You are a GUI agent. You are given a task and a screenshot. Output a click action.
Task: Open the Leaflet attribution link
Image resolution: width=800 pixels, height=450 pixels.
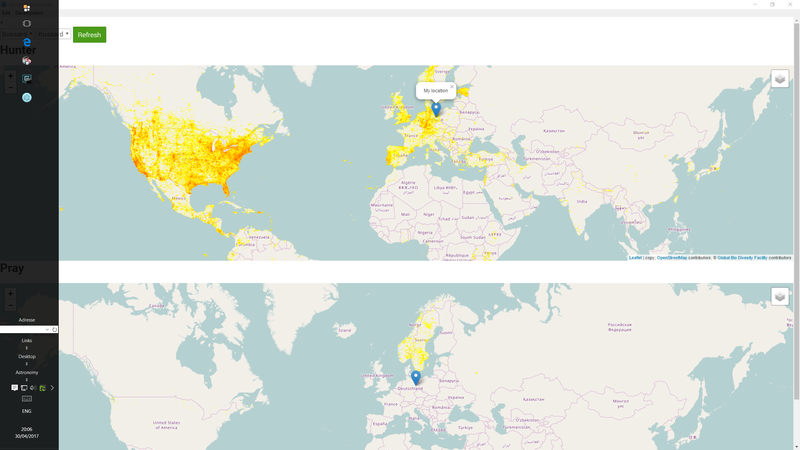click(635, 258)
